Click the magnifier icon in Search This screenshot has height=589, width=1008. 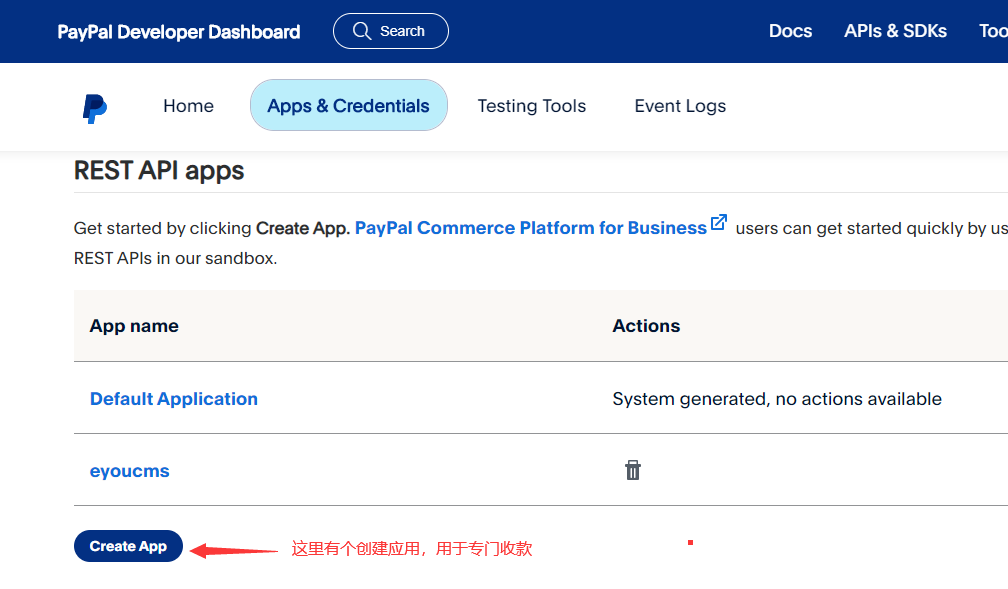pyautogui.click(x=362, y=31)
